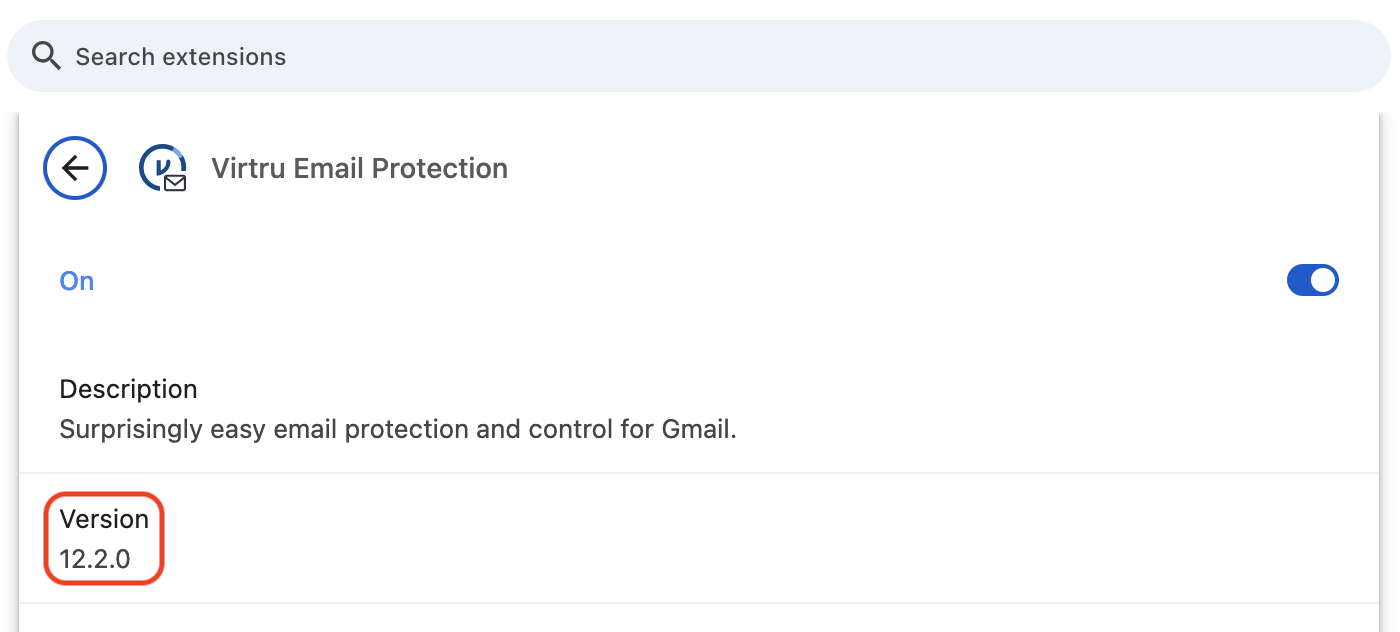Click the envelope badge on Virtru logo
This screenshot has width=1400, height=632.
(176, 183)
